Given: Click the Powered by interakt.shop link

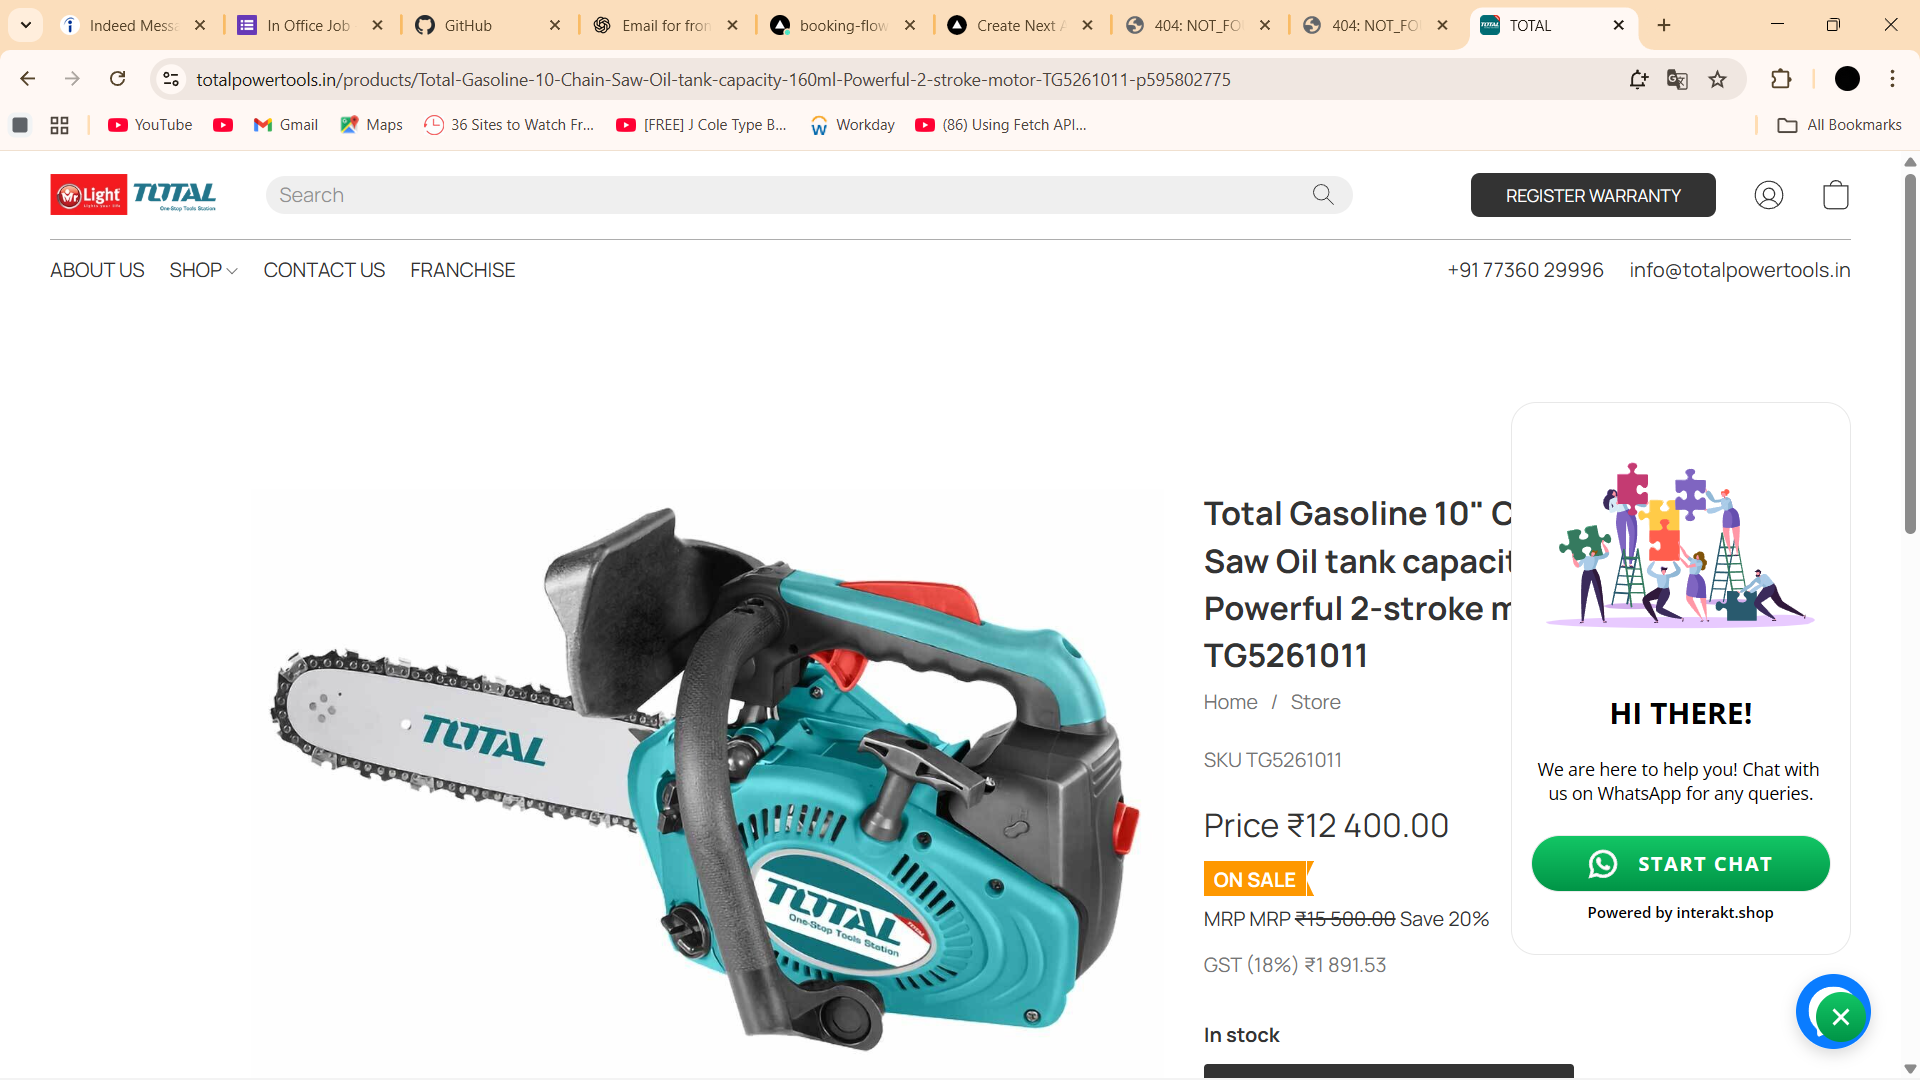Looking at the screenshot, I should pyautogui.click(x=1680, y=912).
